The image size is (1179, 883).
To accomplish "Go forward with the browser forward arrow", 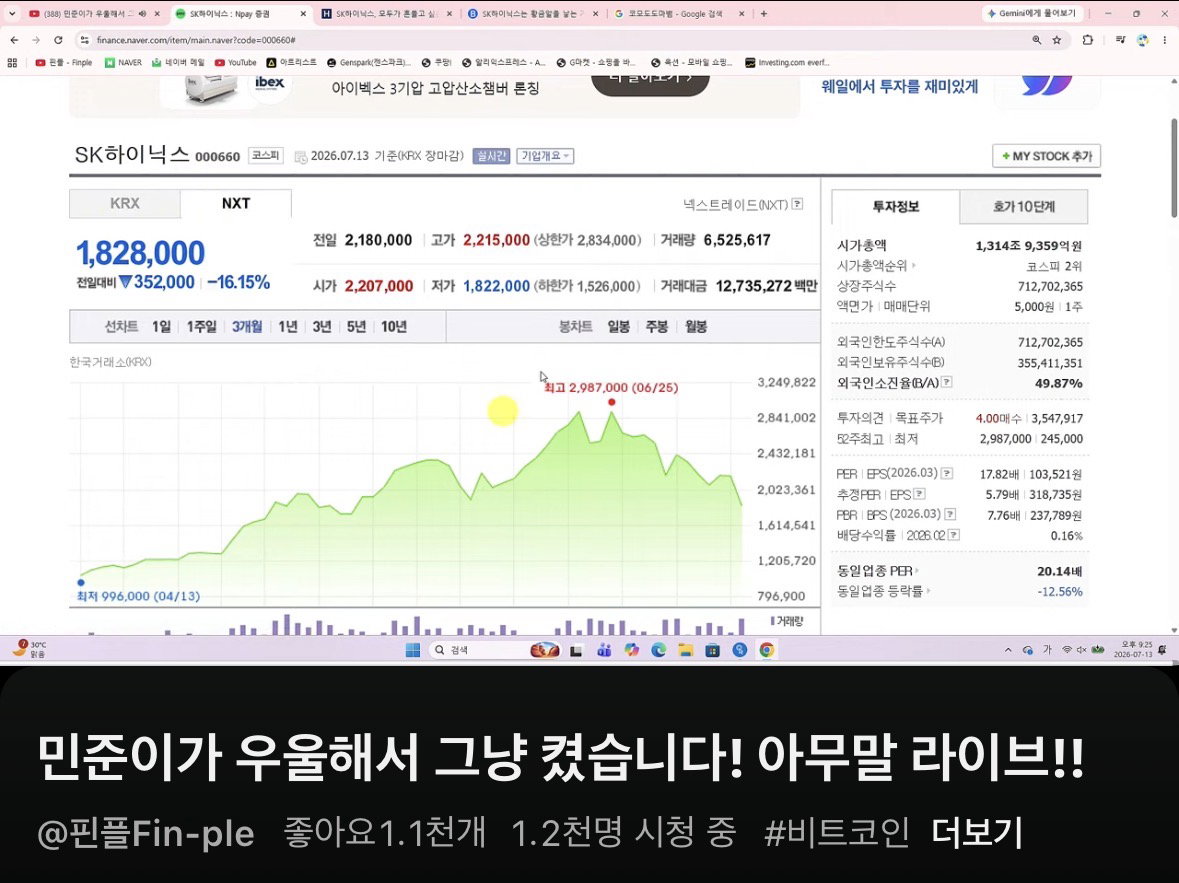I will 36,40.
